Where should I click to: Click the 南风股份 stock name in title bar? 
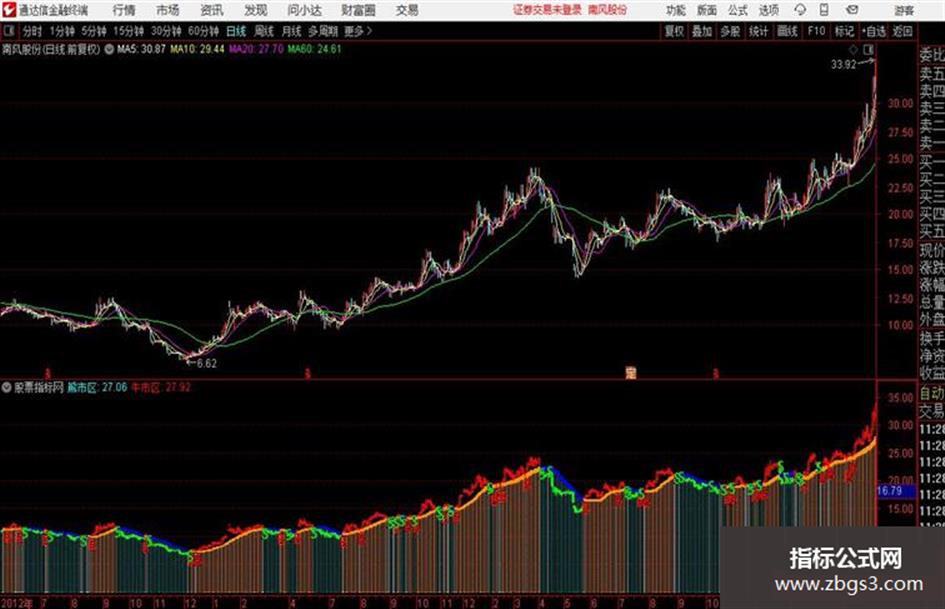click(608, 10)
